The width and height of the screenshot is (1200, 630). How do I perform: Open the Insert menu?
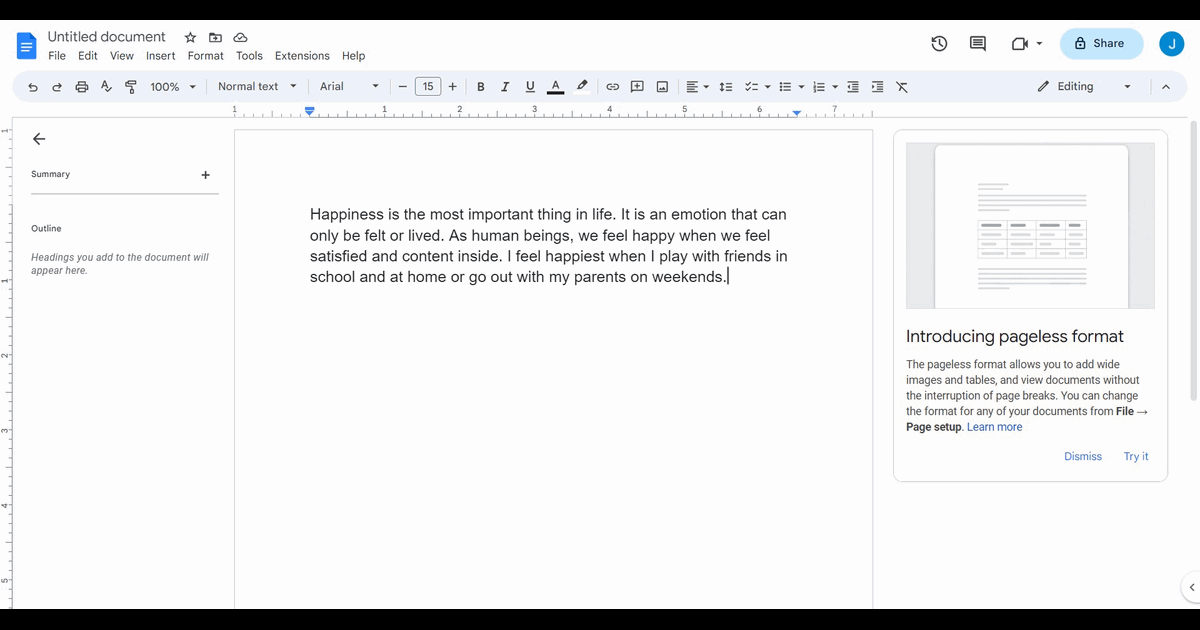coord(161,56)
